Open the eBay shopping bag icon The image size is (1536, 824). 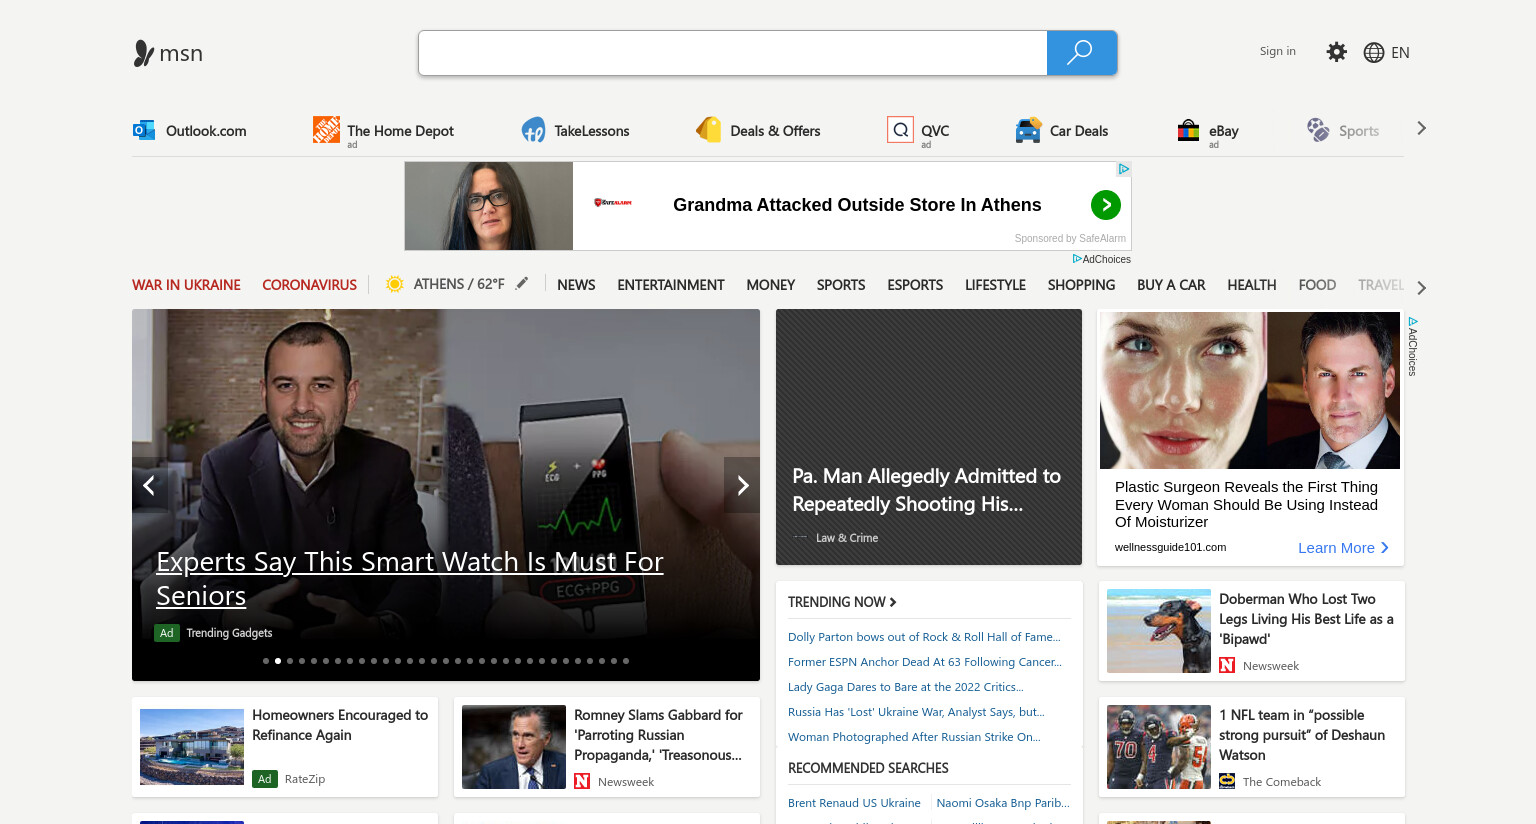(1188, 130)
